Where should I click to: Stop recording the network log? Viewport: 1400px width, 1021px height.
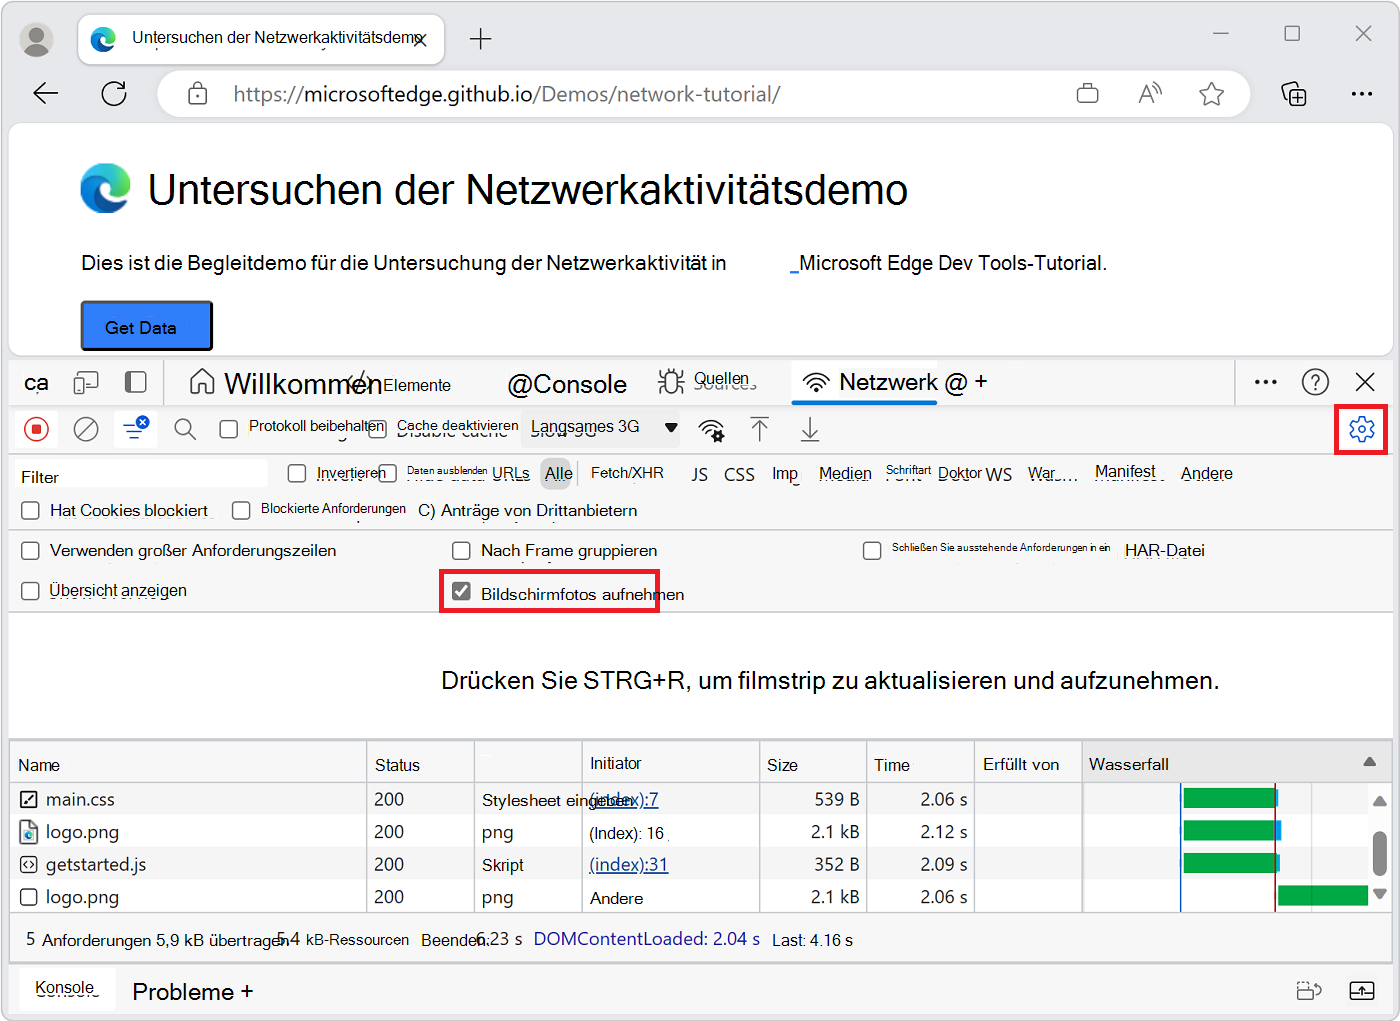coord(37,428)
